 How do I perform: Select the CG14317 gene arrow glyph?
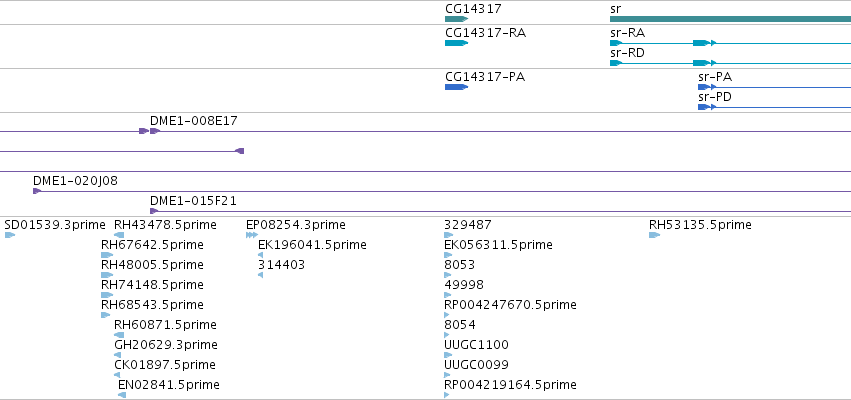[456, 19]
